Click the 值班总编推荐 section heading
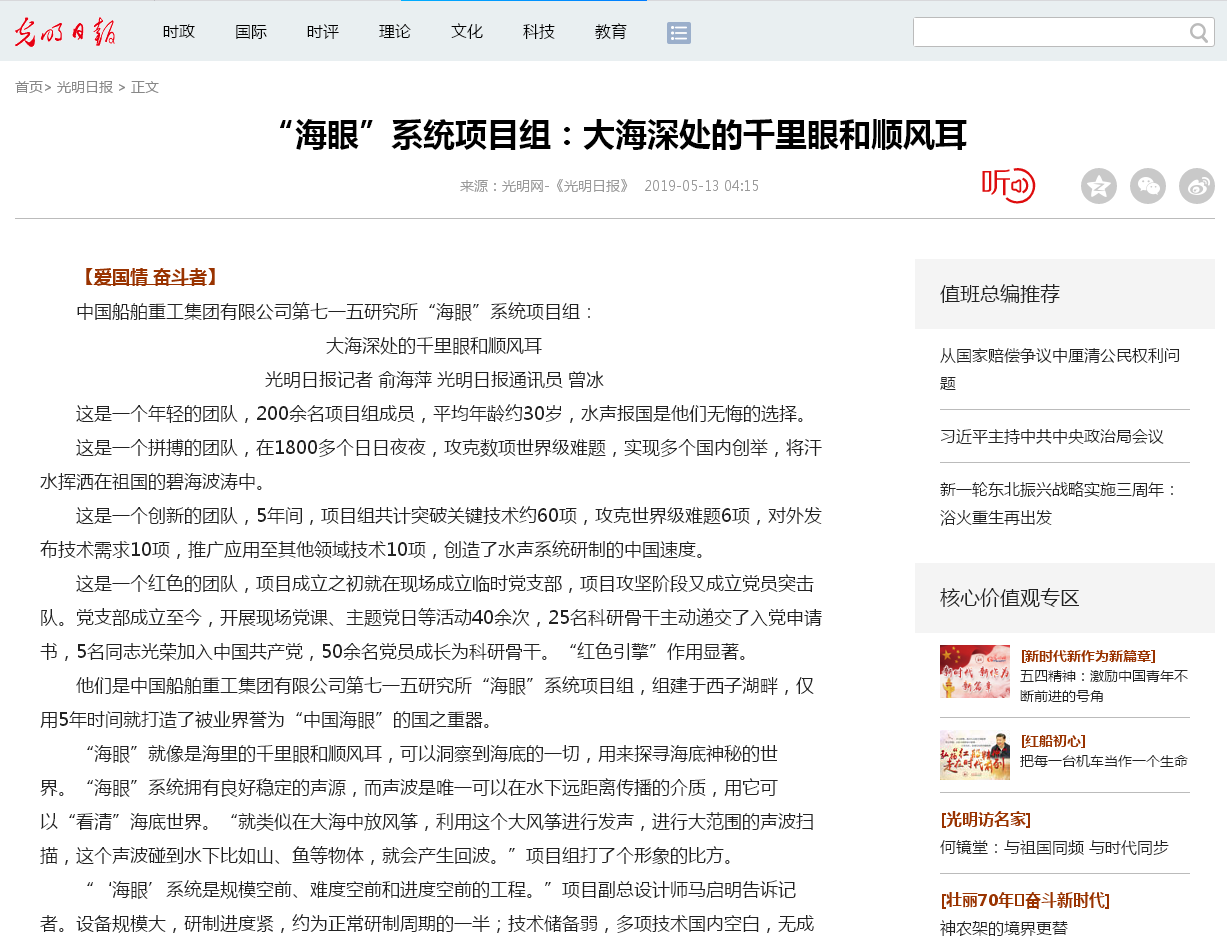 1000,293
